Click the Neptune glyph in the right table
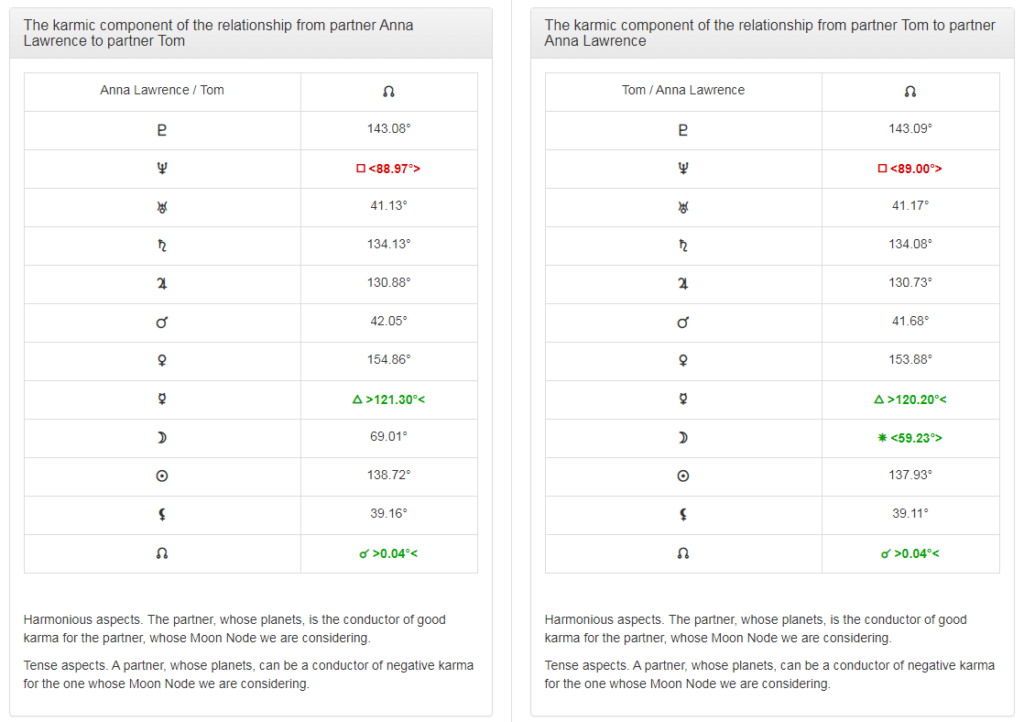 pos(683,168)
